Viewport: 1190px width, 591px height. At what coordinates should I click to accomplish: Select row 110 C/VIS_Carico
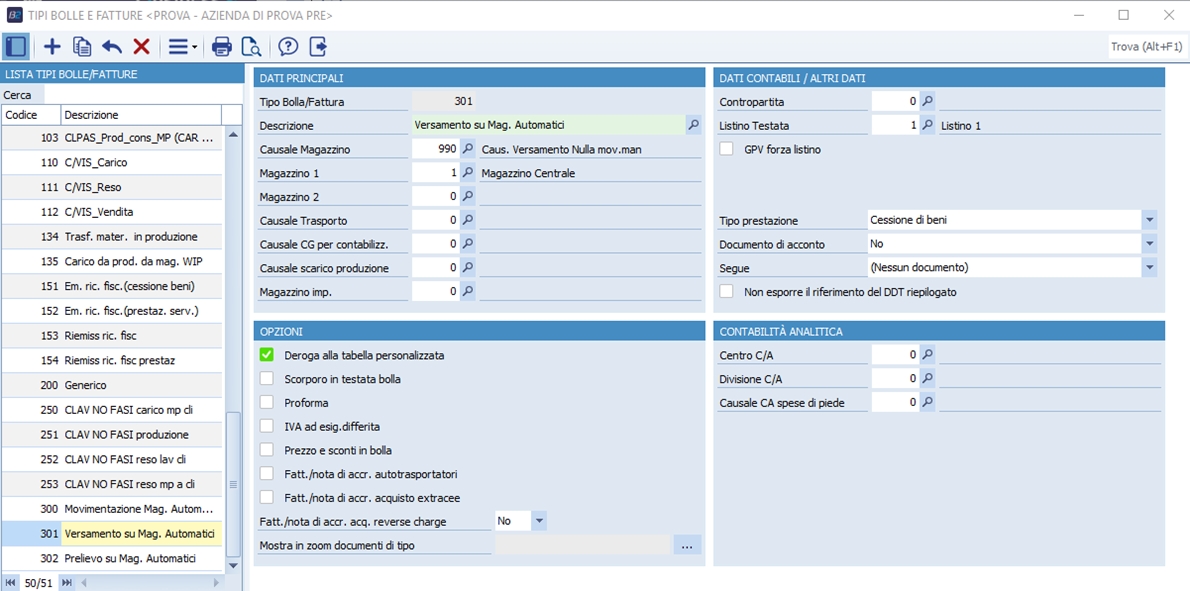112,162
